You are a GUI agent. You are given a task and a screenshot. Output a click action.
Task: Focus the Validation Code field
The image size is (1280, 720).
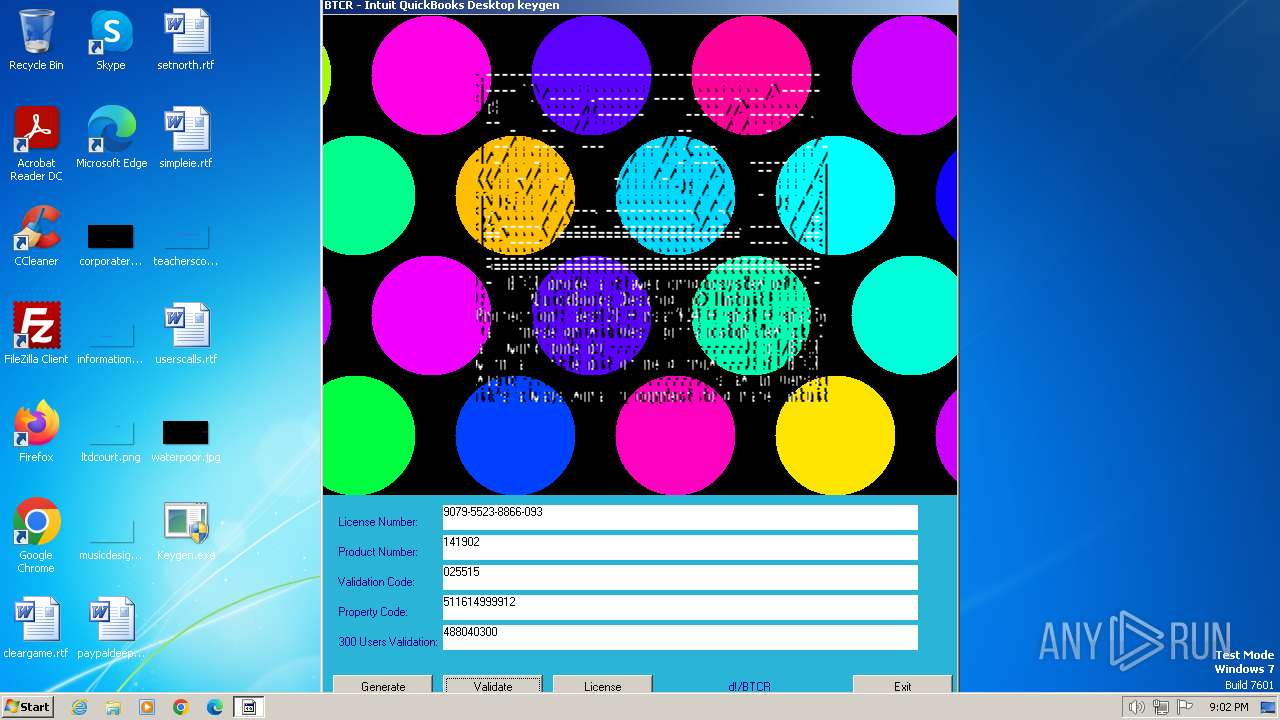pos(680,577)
